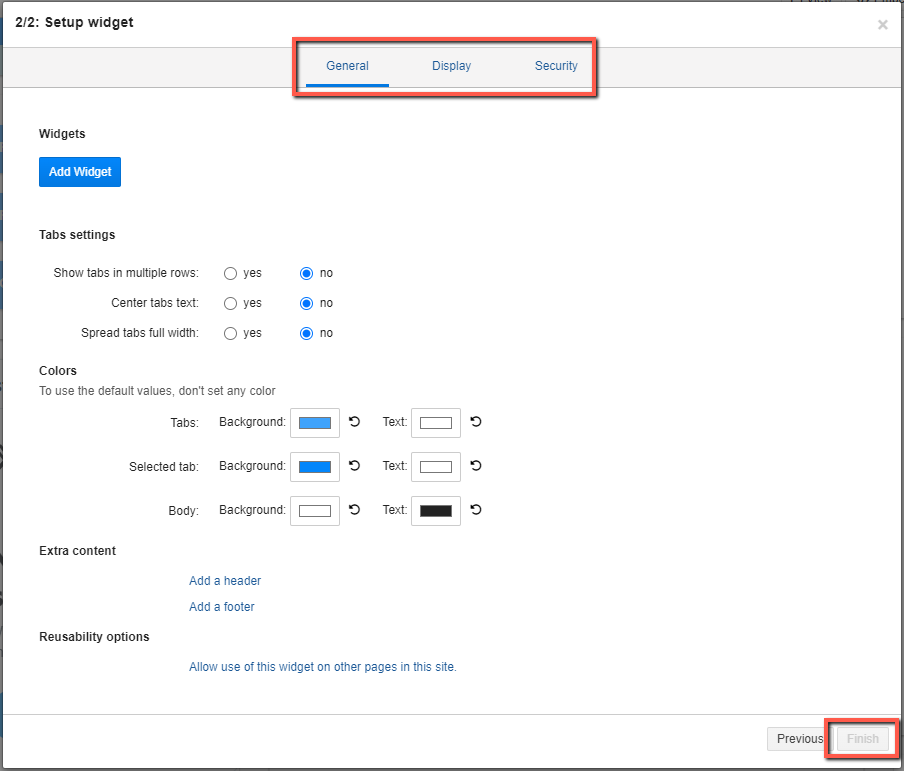Close the Setup widget dialog
The image size is (904, 771).
882,25
